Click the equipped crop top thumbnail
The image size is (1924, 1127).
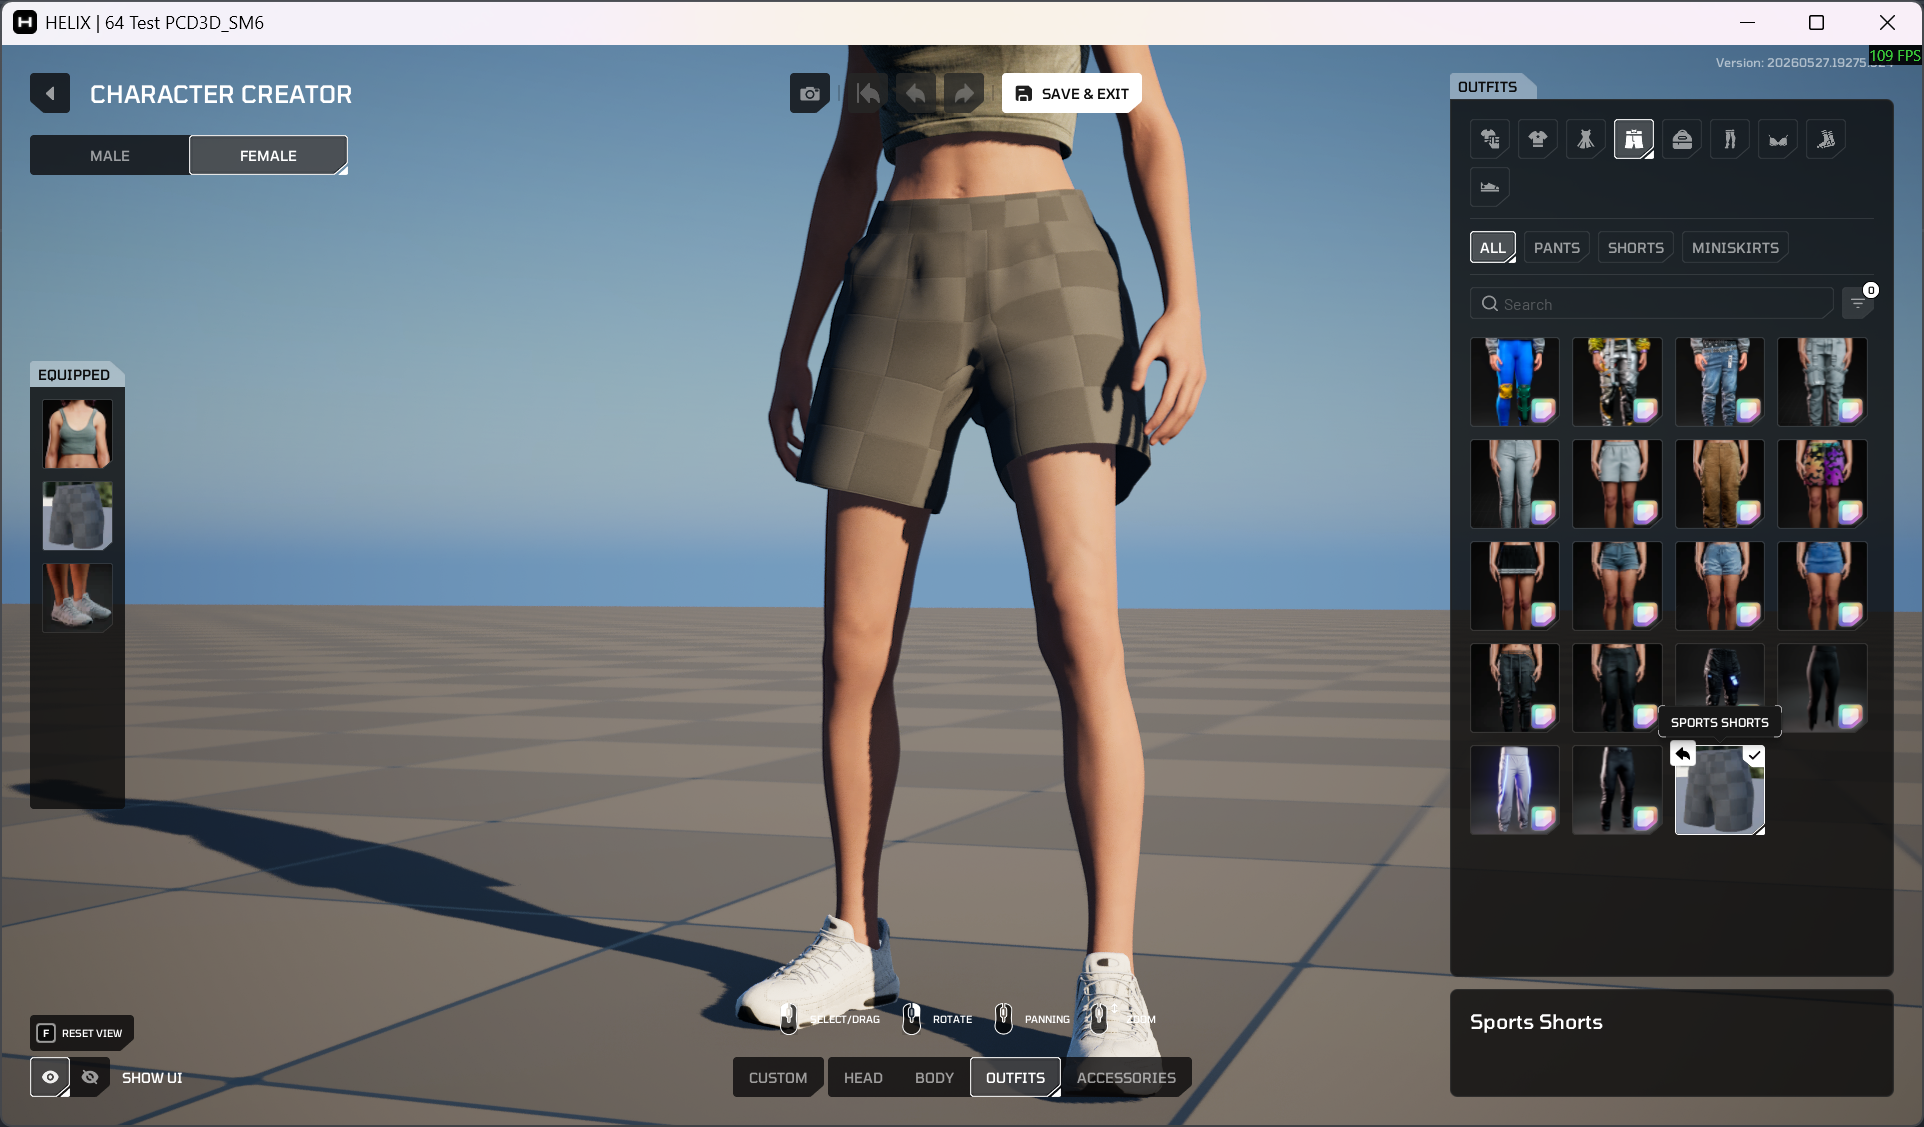[78, 434]
